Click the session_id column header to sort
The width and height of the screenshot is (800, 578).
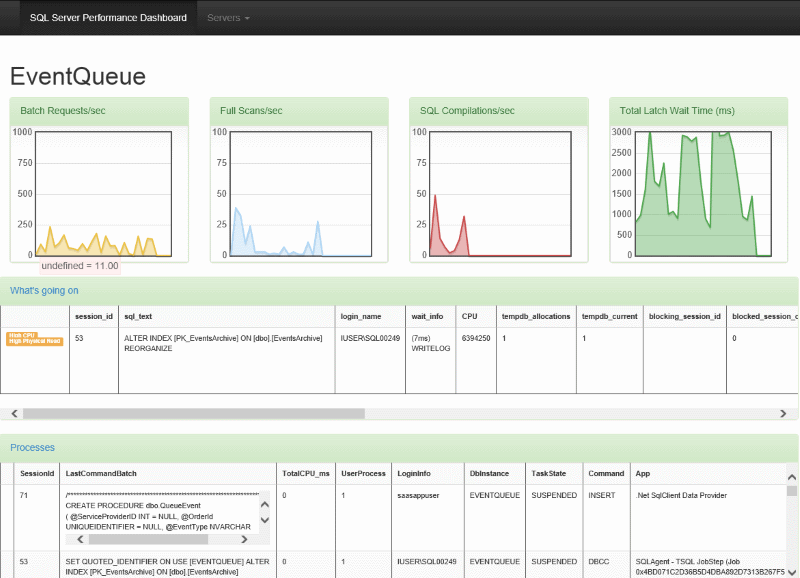tap(95, 316)
